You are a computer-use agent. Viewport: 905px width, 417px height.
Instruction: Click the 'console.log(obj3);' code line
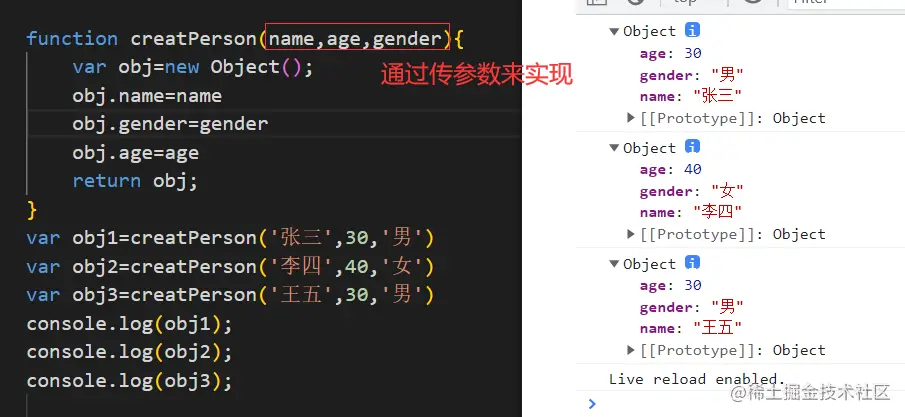click(x=129, y=381)
